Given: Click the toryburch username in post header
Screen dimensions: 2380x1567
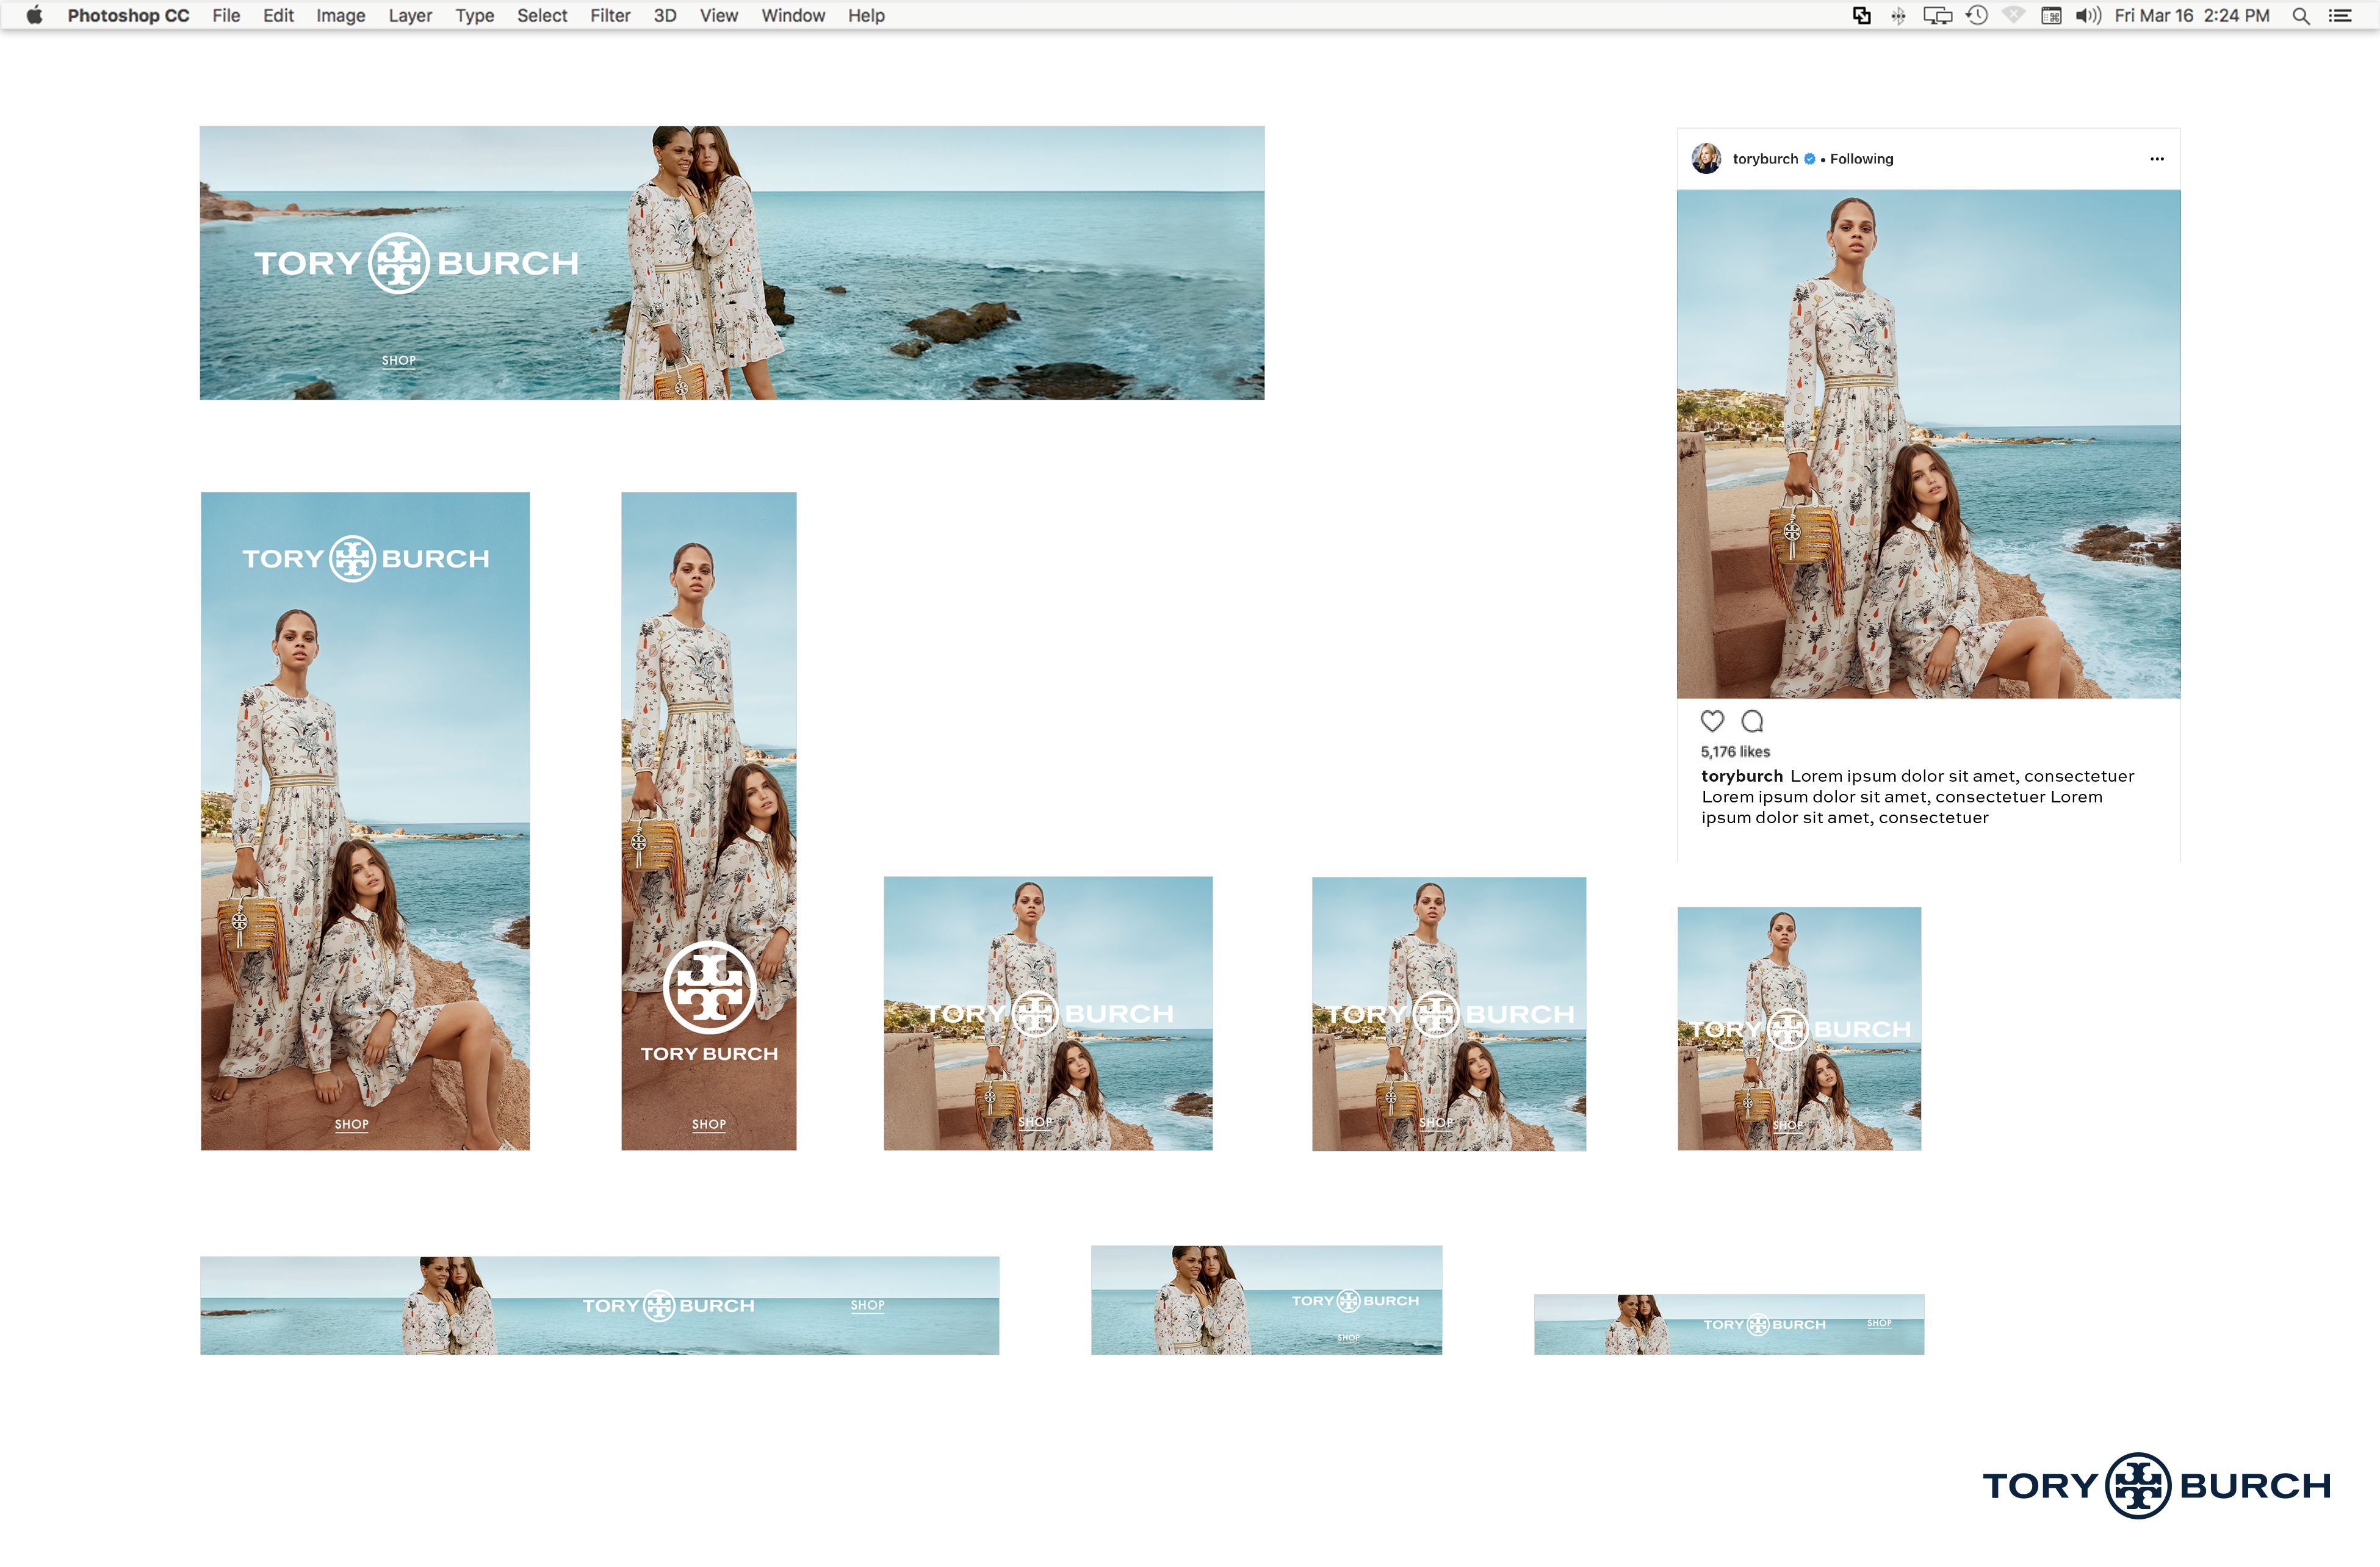Looking at the screenshot, I should pyautogui.click(x=1765, y=159).
